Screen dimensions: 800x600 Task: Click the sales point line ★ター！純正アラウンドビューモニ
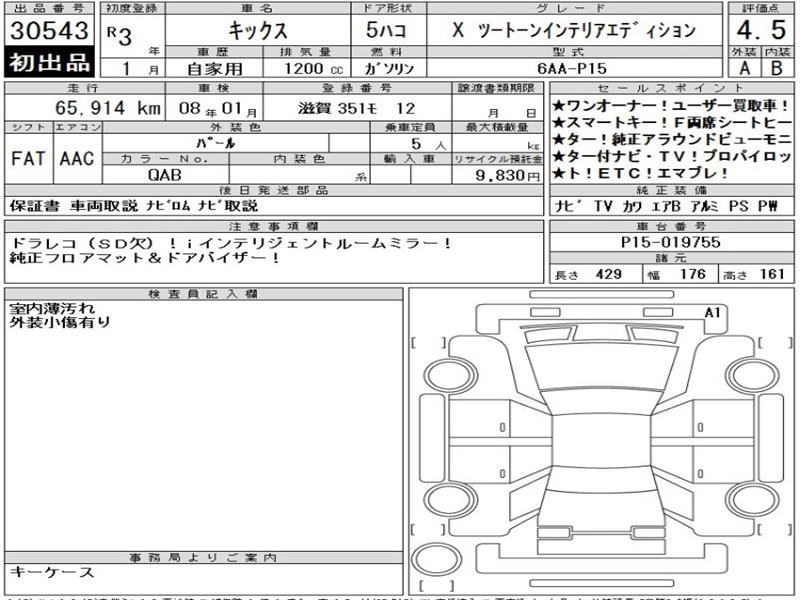coord(671,139)
